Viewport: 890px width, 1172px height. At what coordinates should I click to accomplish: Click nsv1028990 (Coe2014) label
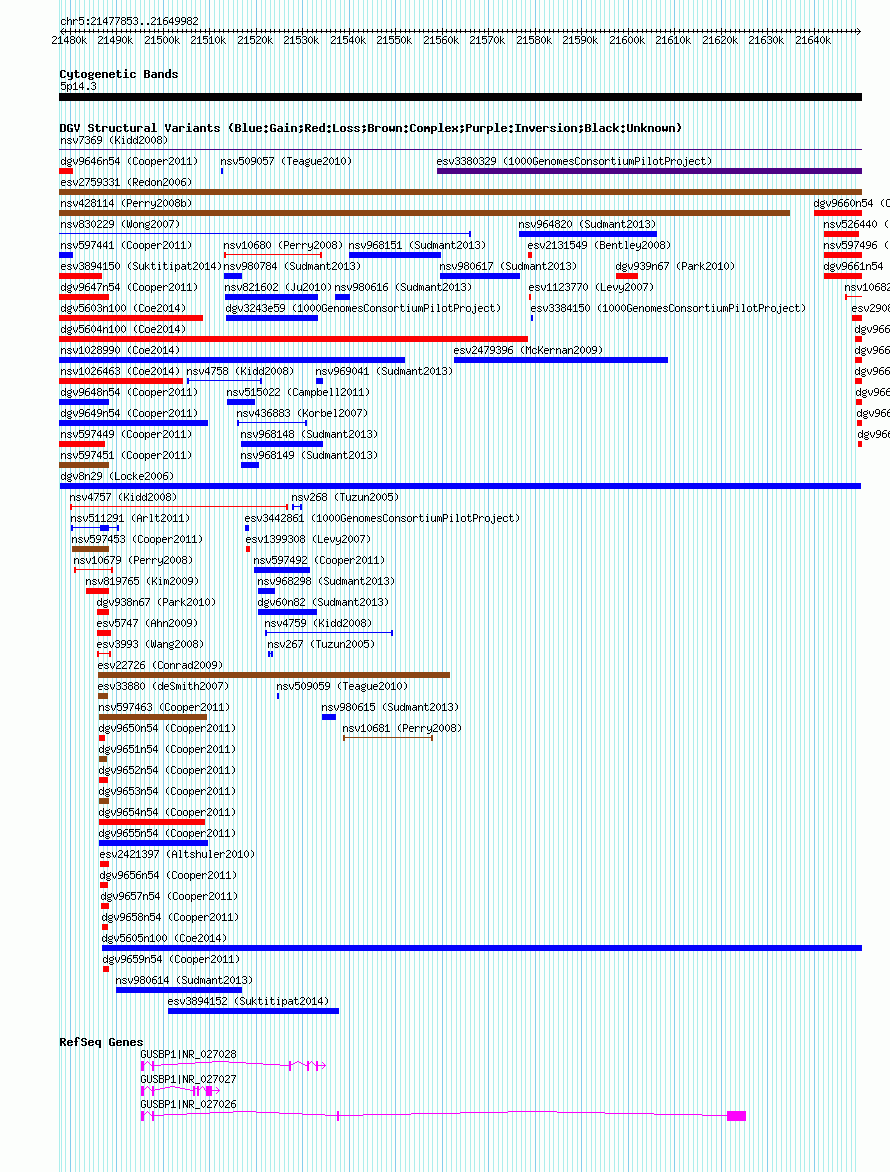click(120, 350)
